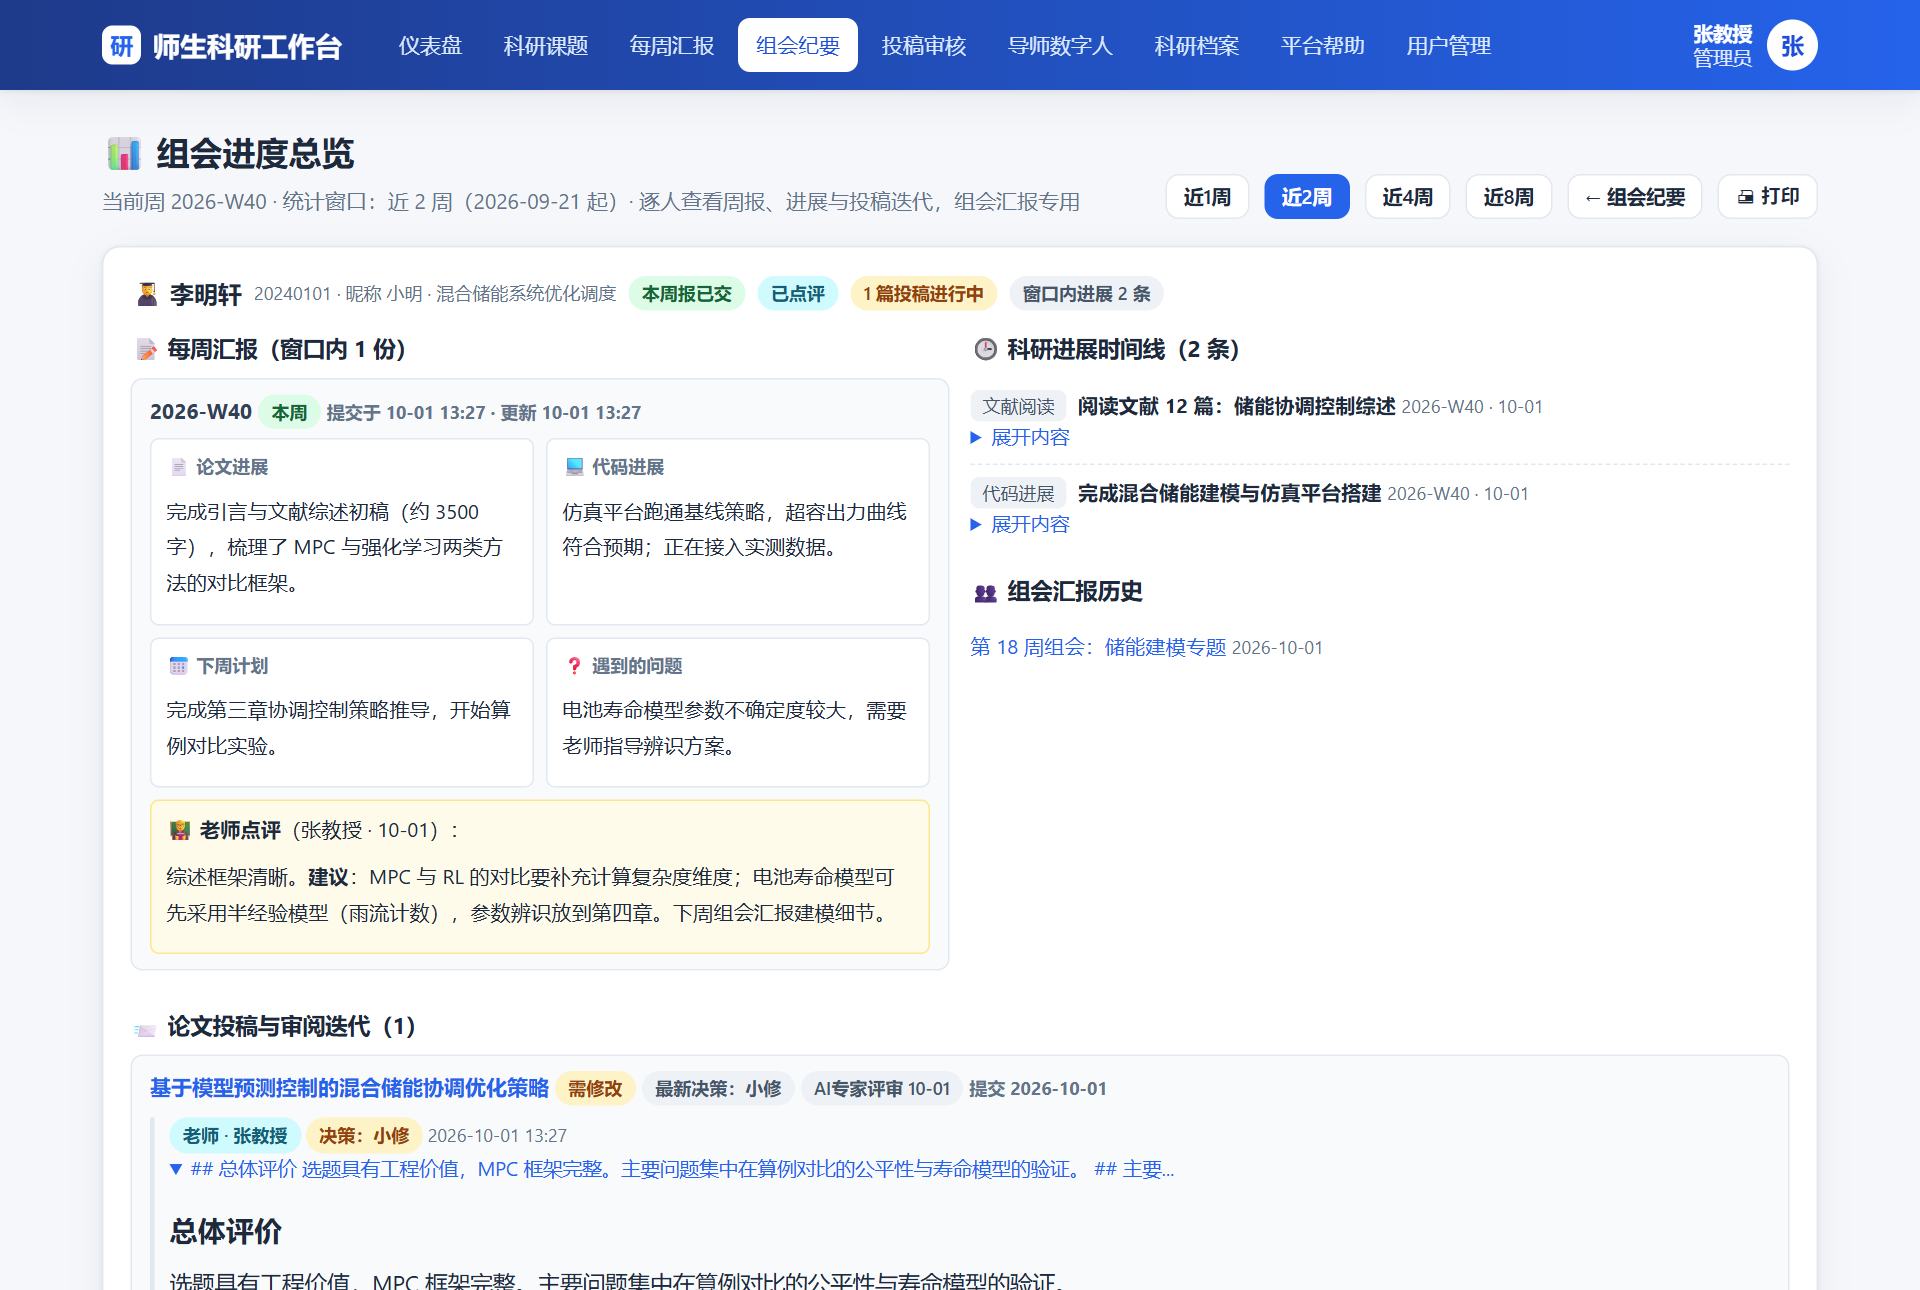Click the memo icon beside 每周汇报
Viewport: 1920px width, 1290px height.
click(146, 349)
